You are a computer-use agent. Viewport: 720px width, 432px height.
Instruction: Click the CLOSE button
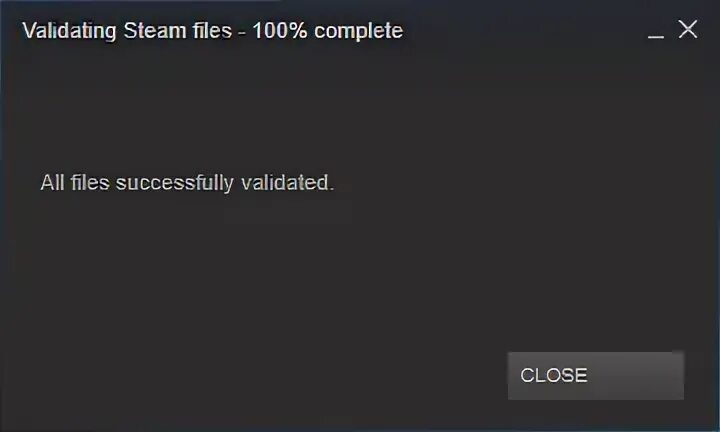tap(596, 376)
